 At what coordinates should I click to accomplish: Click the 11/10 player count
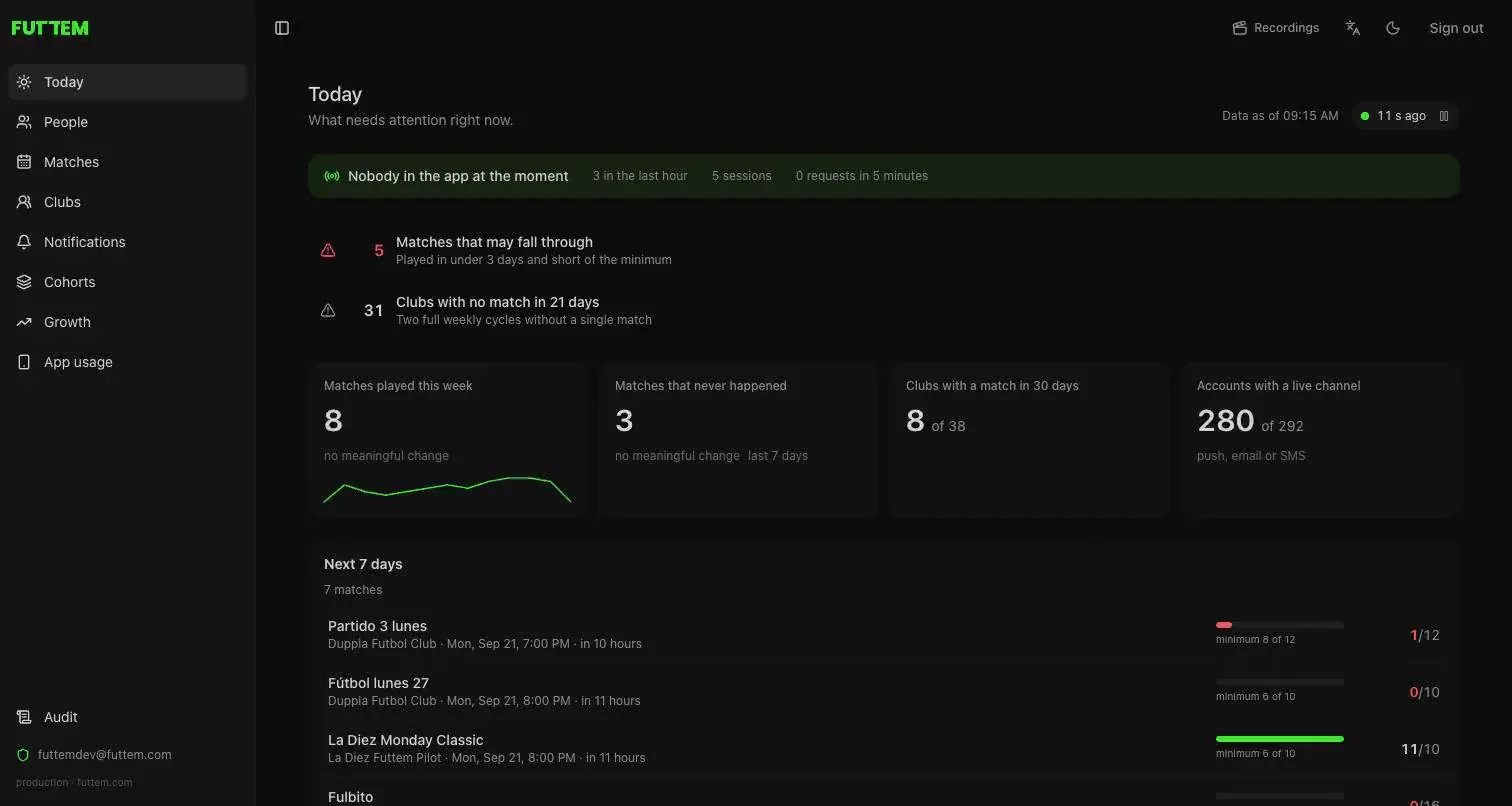[x=1420, y=749]
